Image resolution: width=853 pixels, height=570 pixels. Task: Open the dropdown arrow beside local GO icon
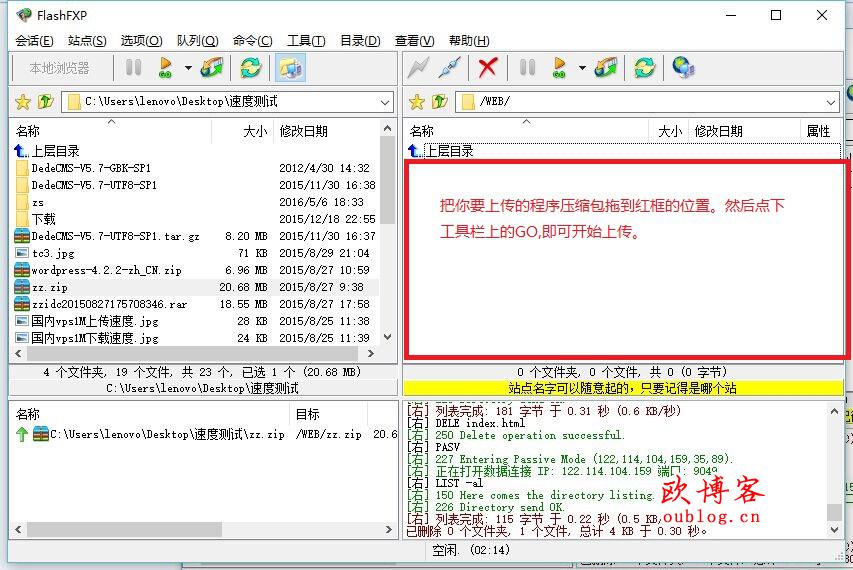point(188,68)
